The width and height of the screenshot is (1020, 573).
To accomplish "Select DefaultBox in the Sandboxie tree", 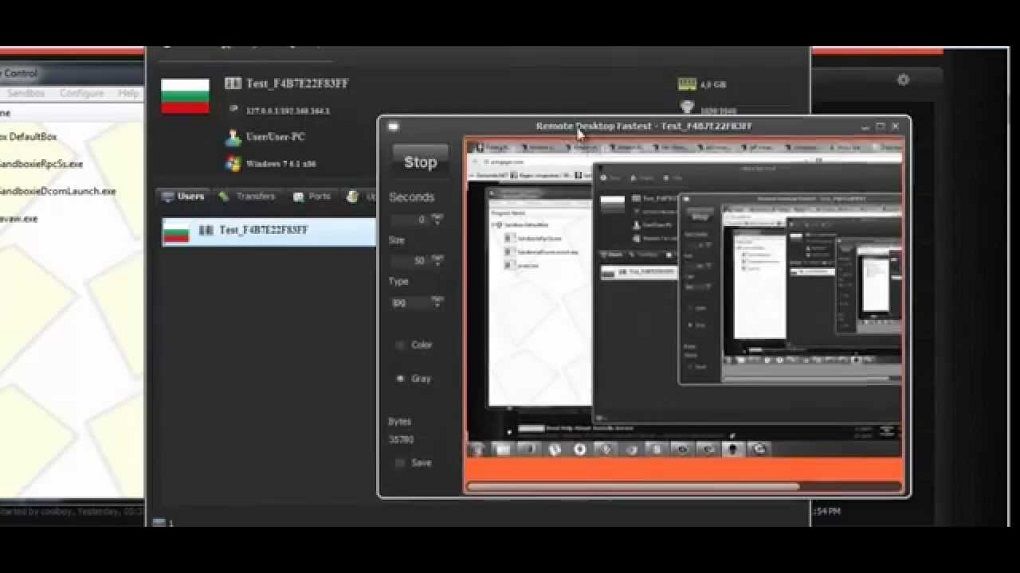I will coord(29,137).
